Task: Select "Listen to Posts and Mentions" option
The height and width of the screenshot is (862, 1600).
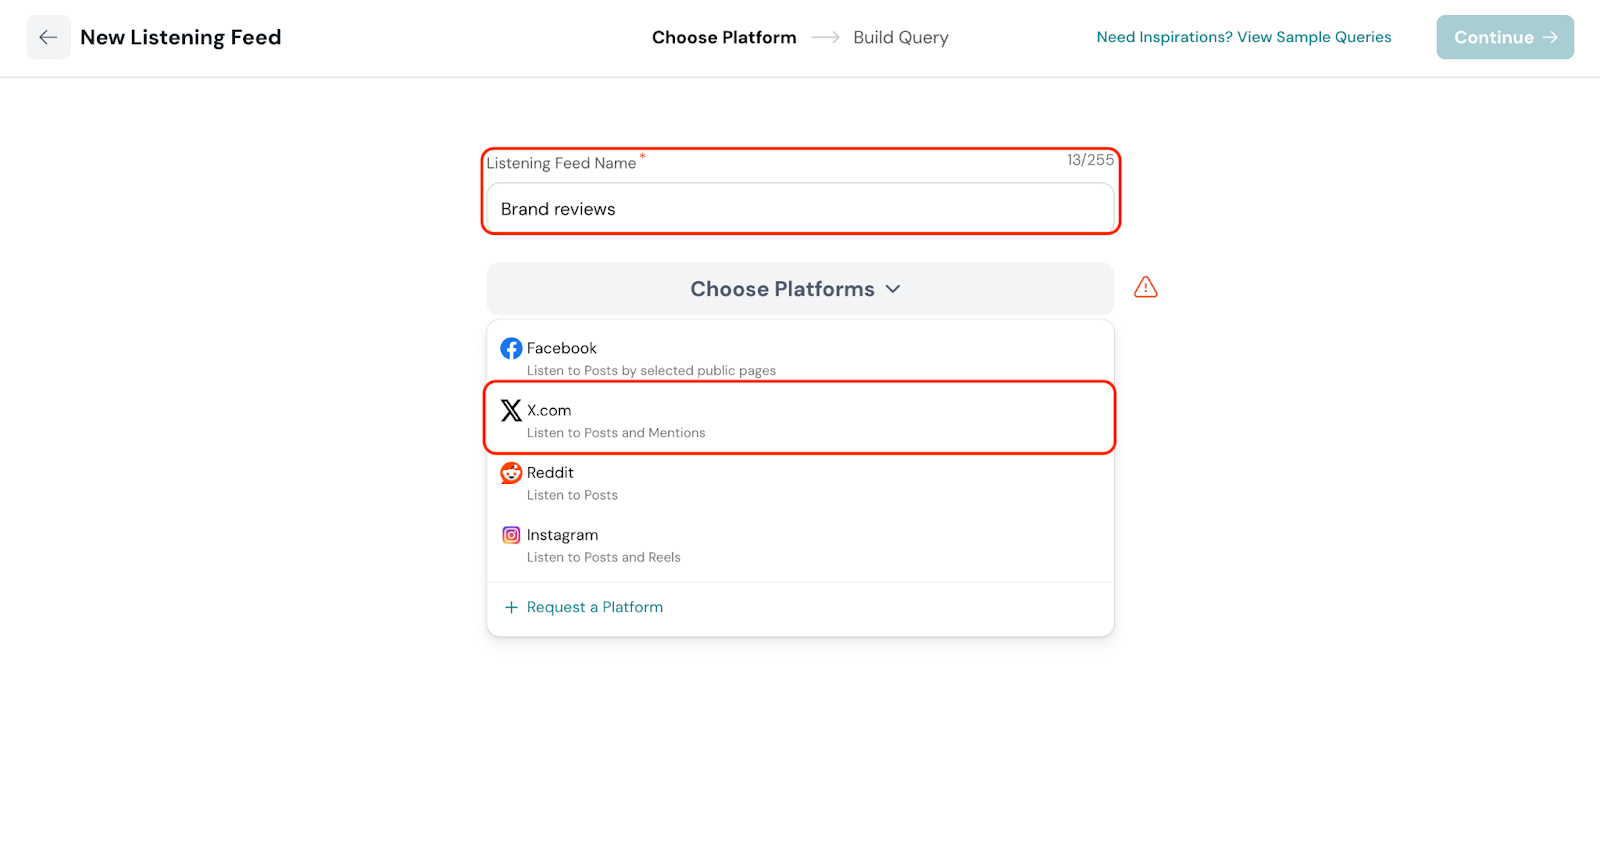Action: [x=616, y=433]
